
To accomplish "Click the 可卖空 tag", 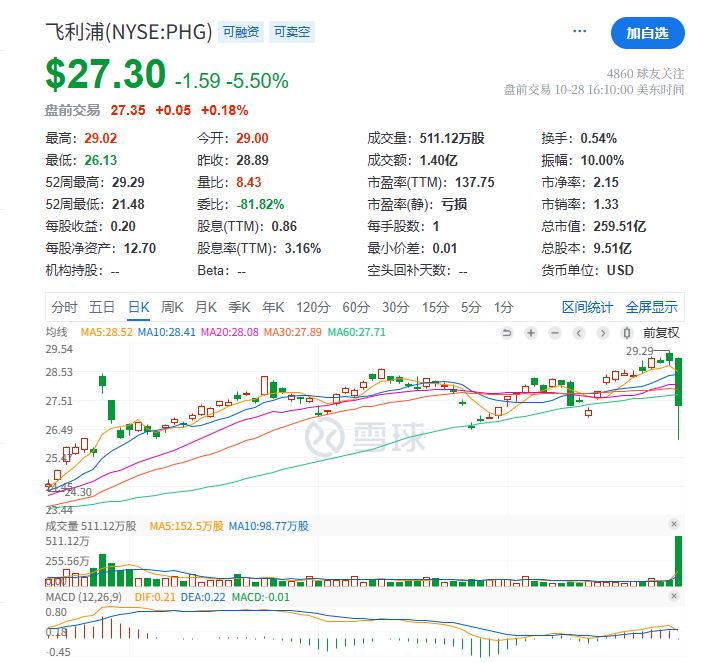I will (x=292, y=32).
